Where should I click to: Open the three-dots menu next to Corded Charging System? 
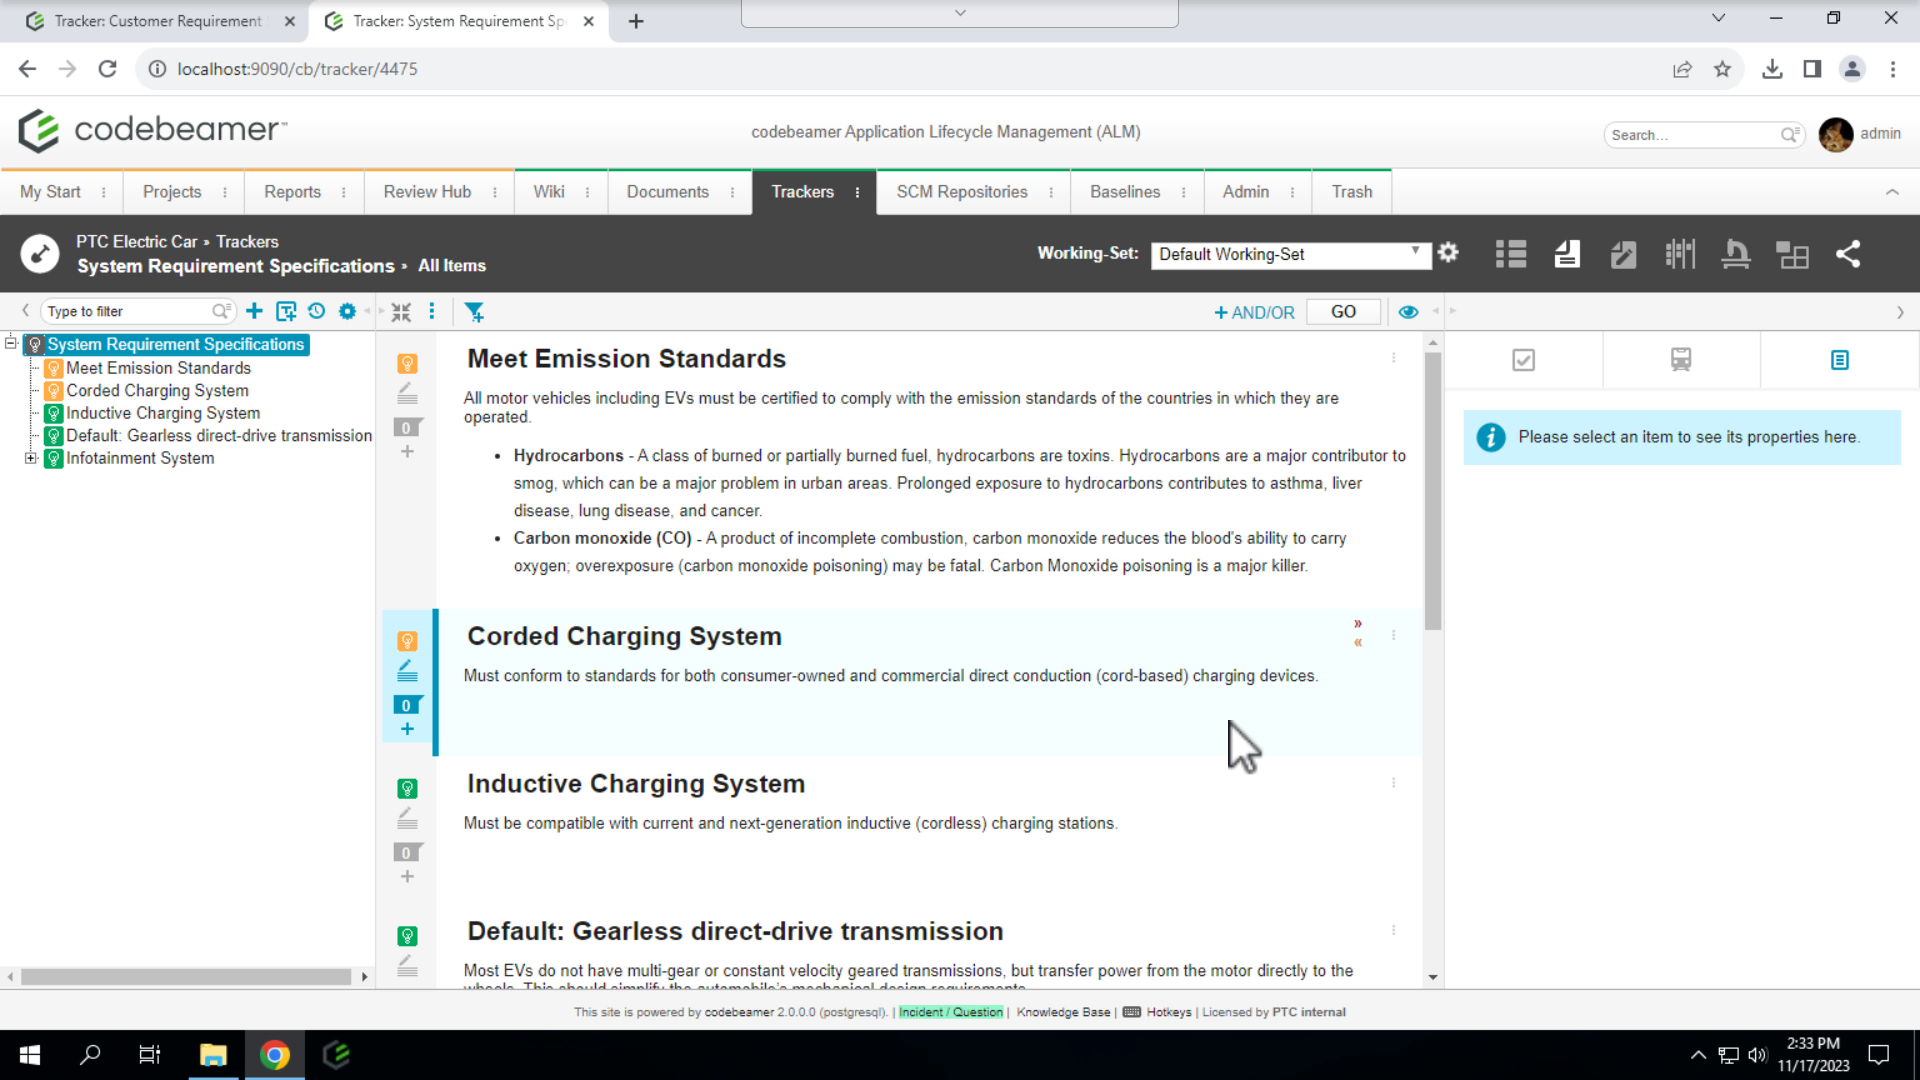[1394, 634]
